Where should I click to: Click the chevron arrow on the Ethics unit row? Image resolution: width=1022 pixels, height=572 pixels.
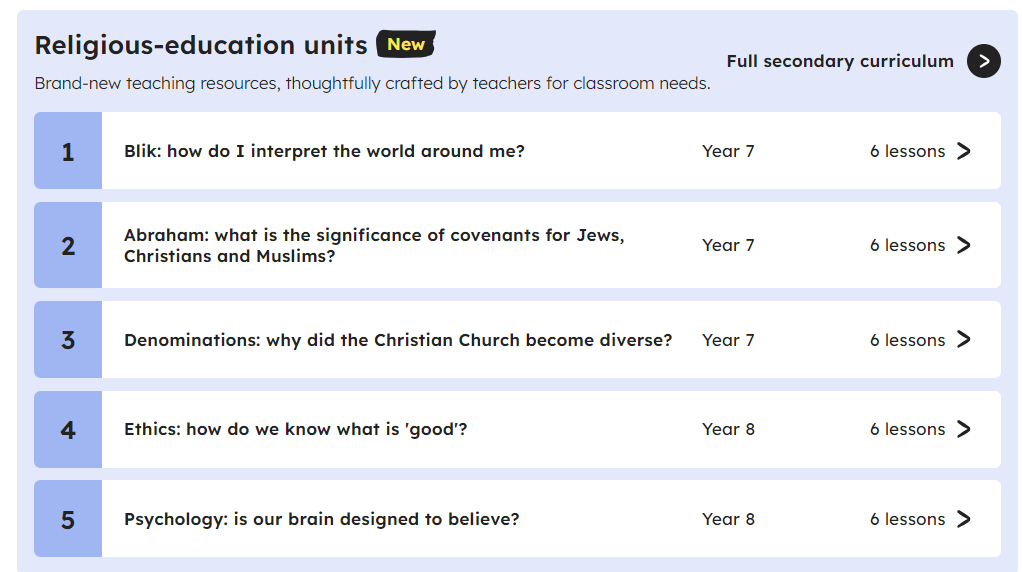point(963,429)
